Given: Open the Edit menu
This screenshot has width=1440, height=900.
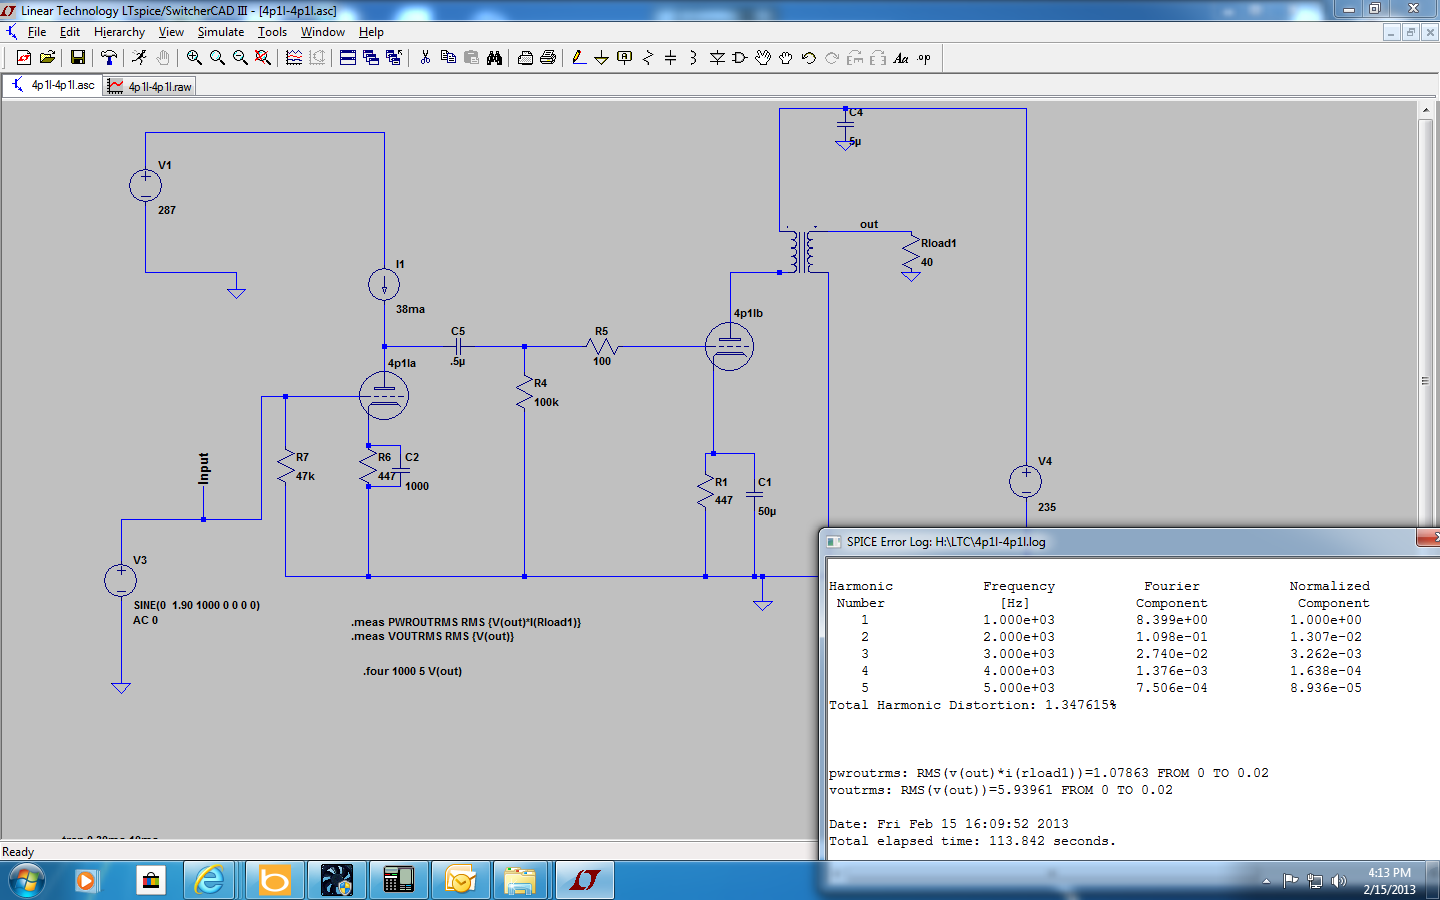Looking at the screenshot, I should tap(70, 32).
